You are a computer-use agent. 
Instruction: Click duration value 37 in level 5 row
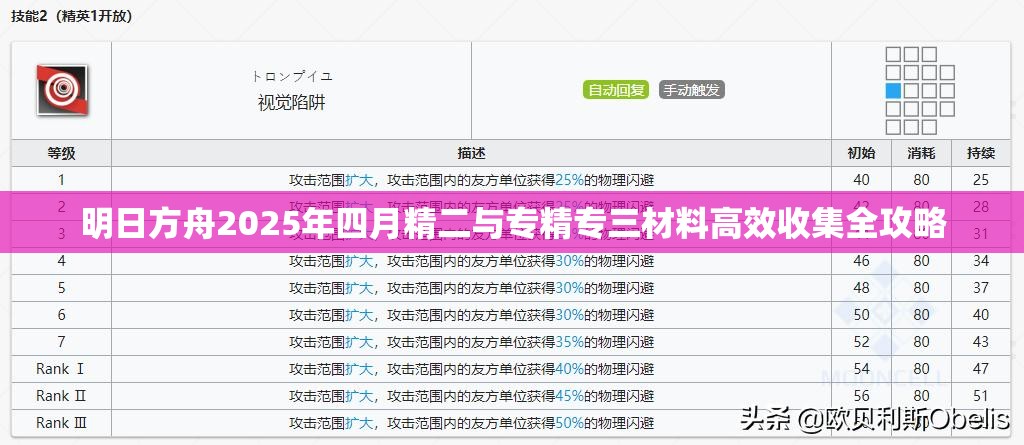pyautogui.click(x=981, y=288)
